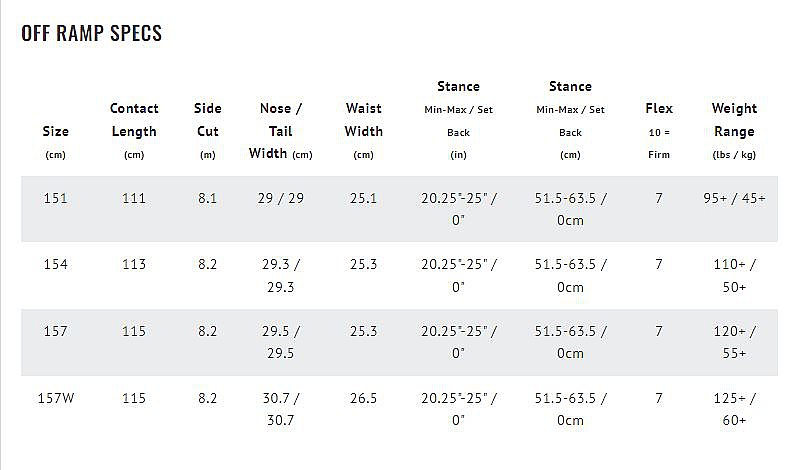Select the 151 size cell
785x470 pixels.
coord(56,198)
